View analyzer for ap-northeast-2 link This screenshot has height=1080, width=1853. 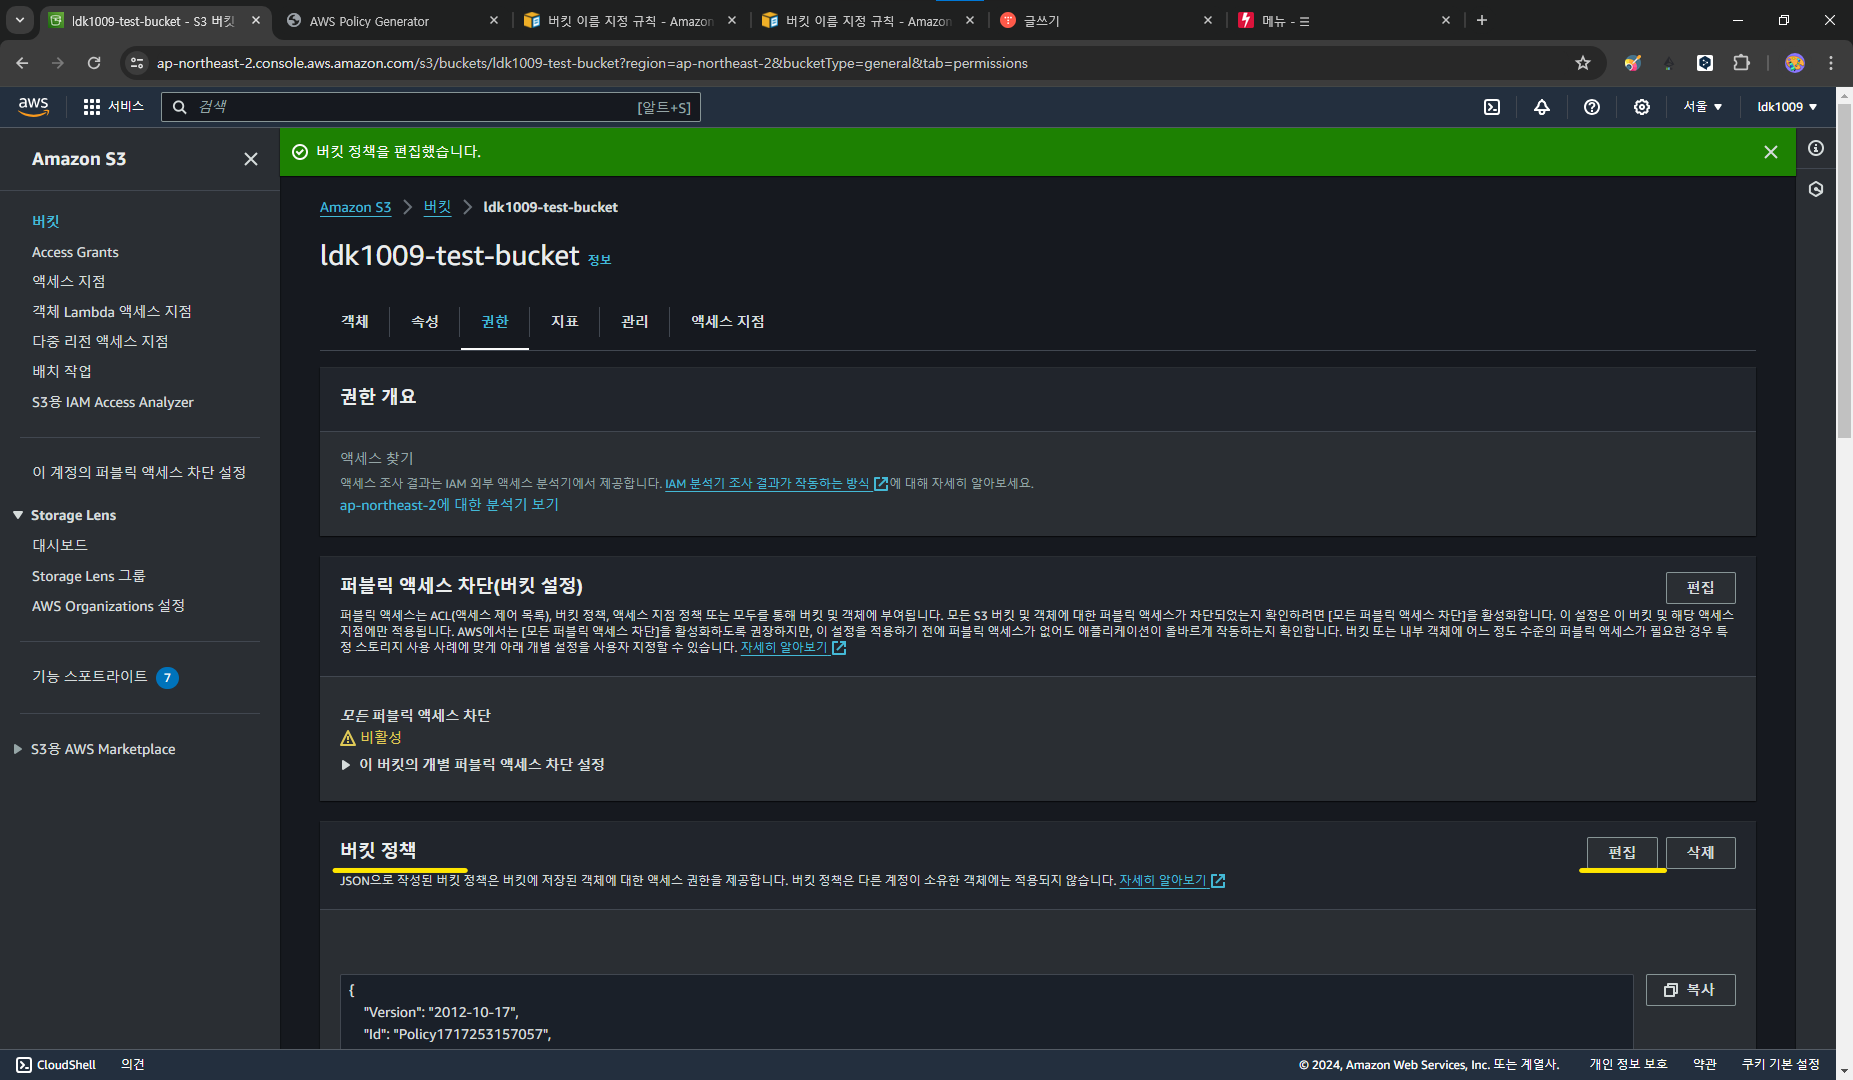click(449, 506)
